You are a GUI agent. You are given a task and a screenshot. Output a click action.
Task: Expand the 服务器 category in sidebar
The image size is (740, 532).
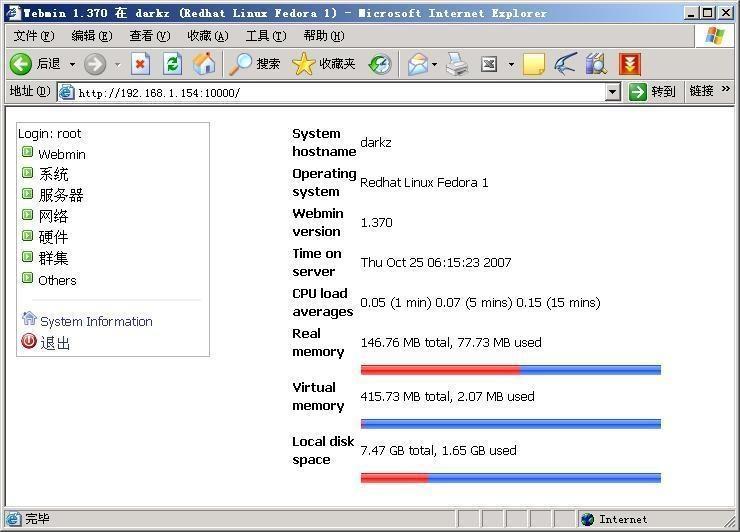coord(28,194)
